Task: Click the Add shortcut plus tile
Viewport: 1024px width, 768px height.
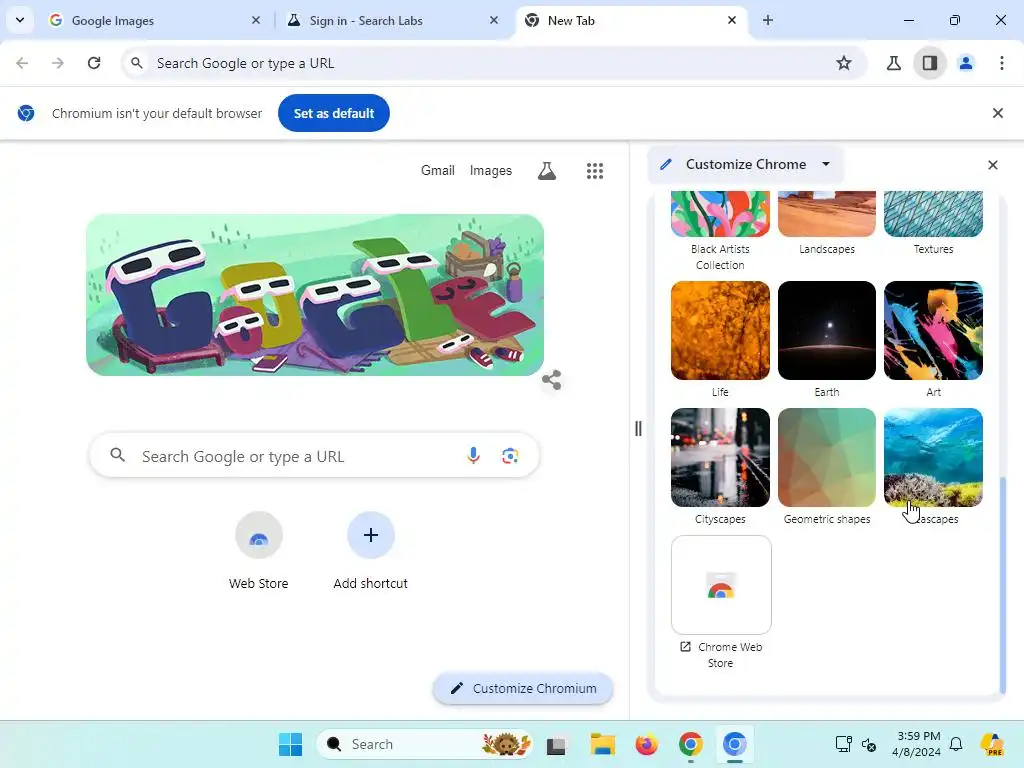Action: click(x=370, y=552)
